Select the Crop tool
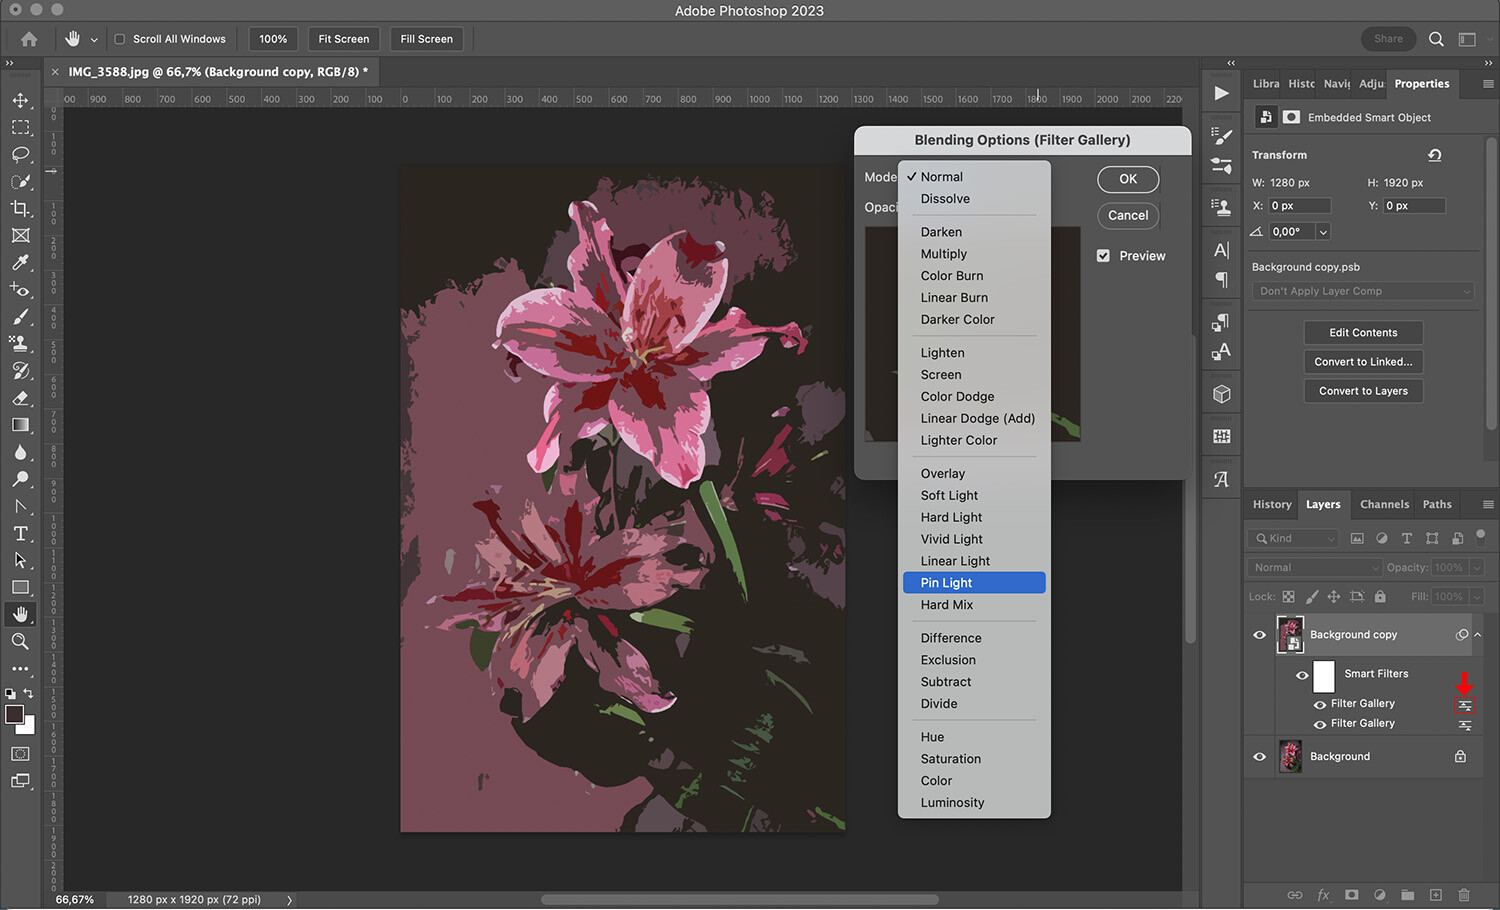 (20, 209)
